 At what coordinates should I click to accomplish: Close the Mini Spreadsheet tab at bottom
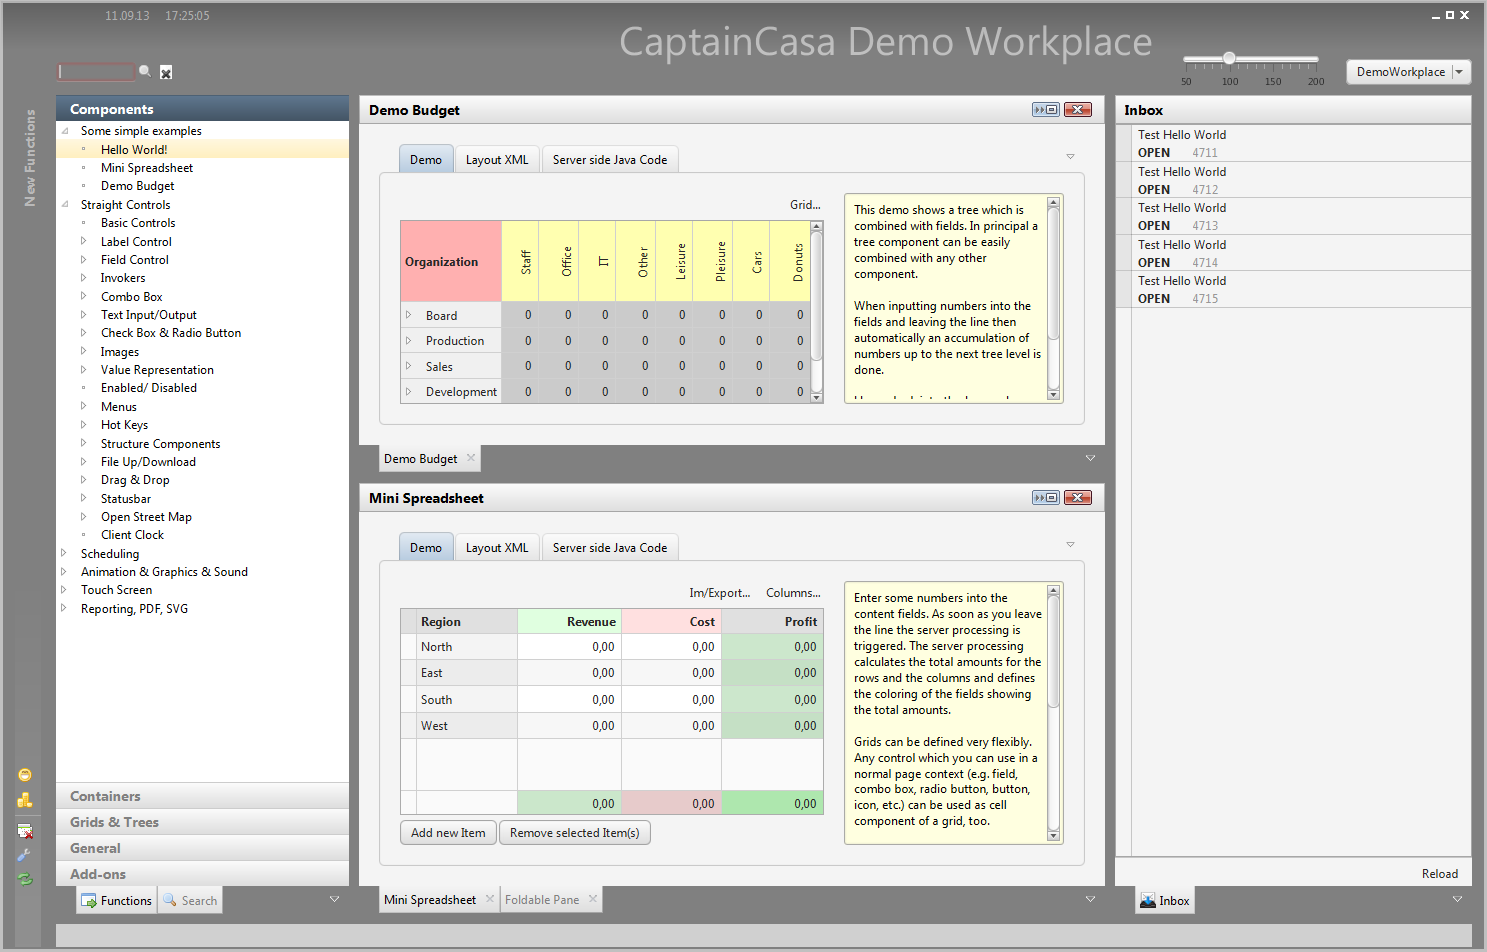[x=490, y=899]
